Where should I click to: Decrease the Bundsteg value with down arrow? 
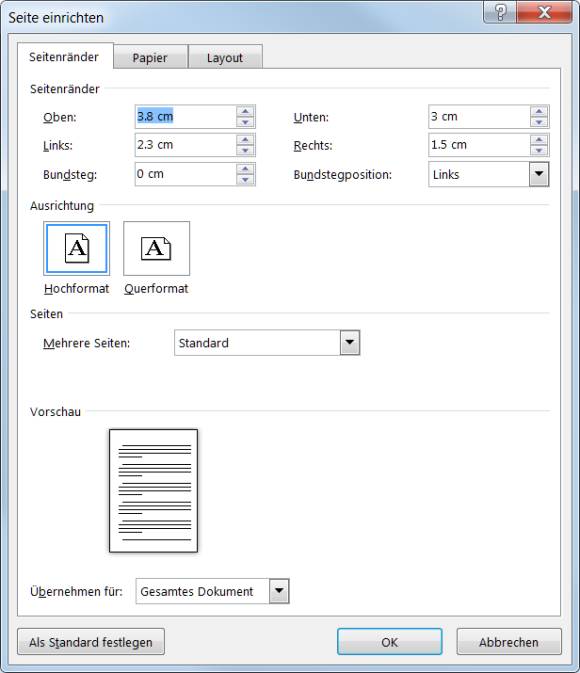245,179
